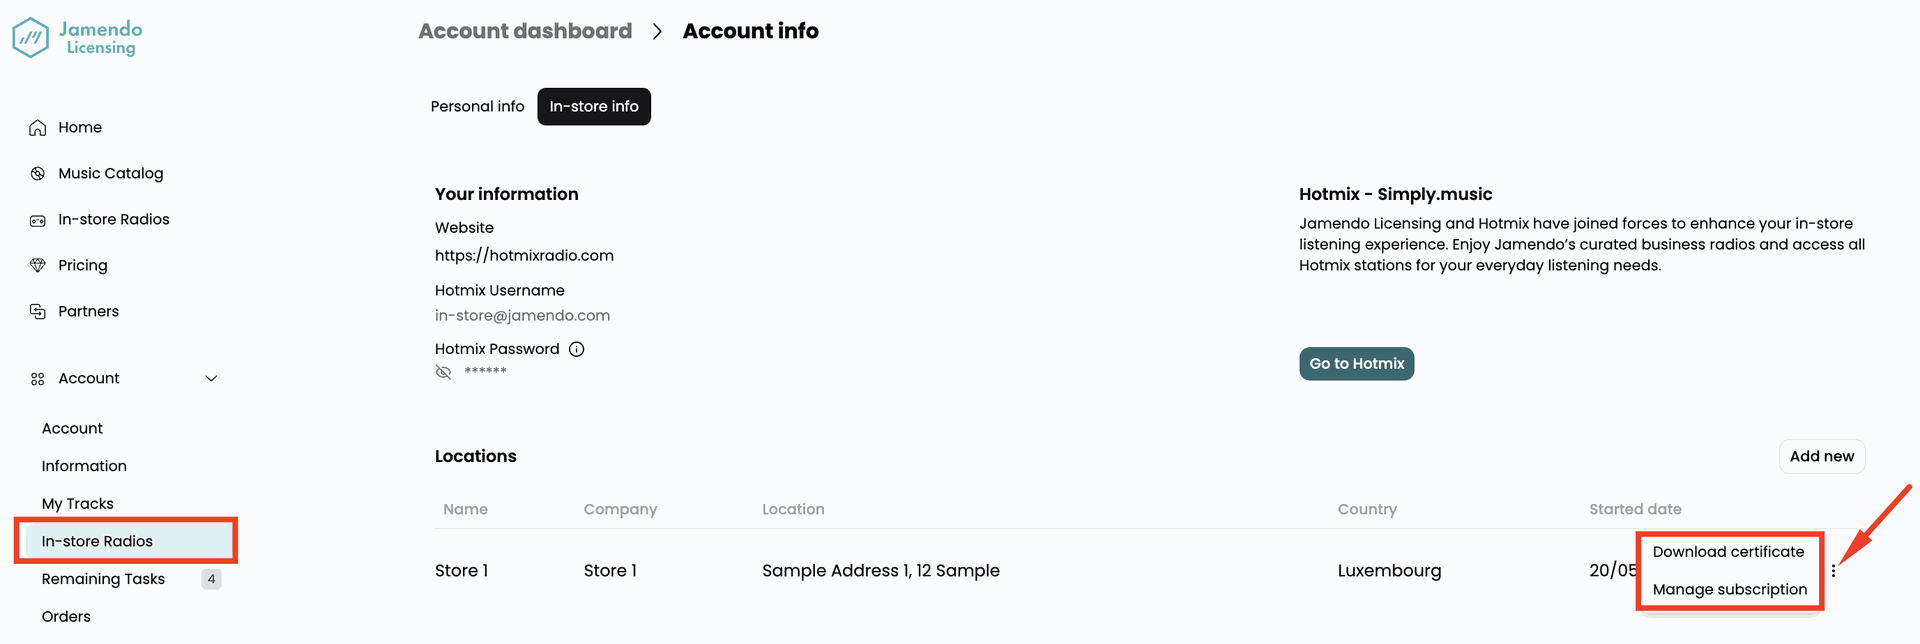Choose Download certificate from the menu
The height and width of the screenshot is (644, 1920).
pyautogui.click(x=1728, y=552)
